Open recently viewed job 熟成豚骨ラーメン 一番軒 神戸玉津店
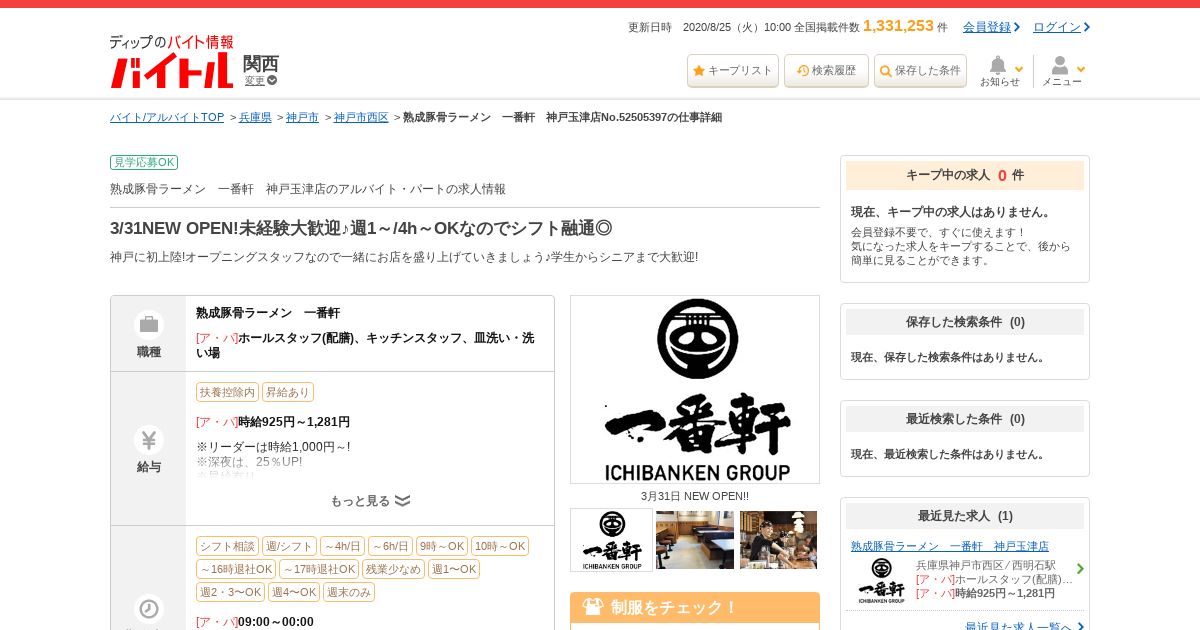The width and height of the screenshot is (1200, 630). [x=950, y=546]
